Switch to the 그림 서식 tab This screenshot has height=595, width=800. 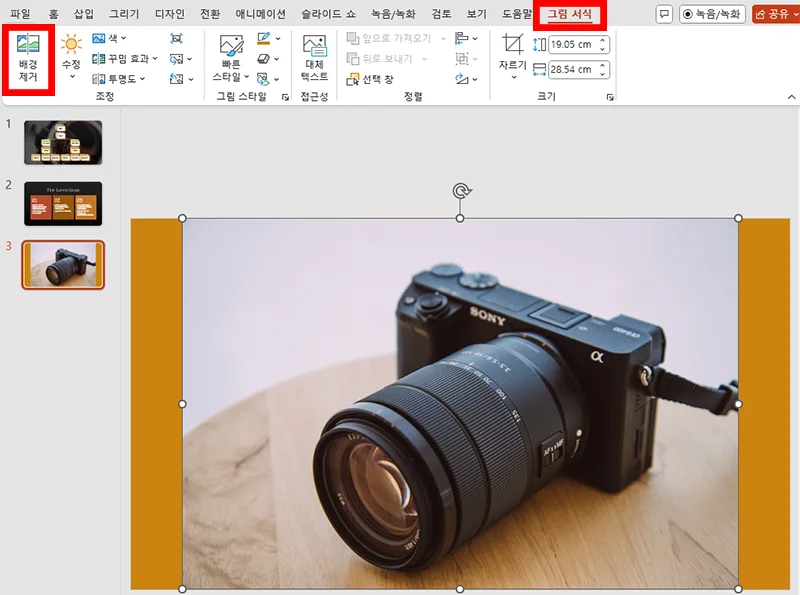tap(569, 14)
